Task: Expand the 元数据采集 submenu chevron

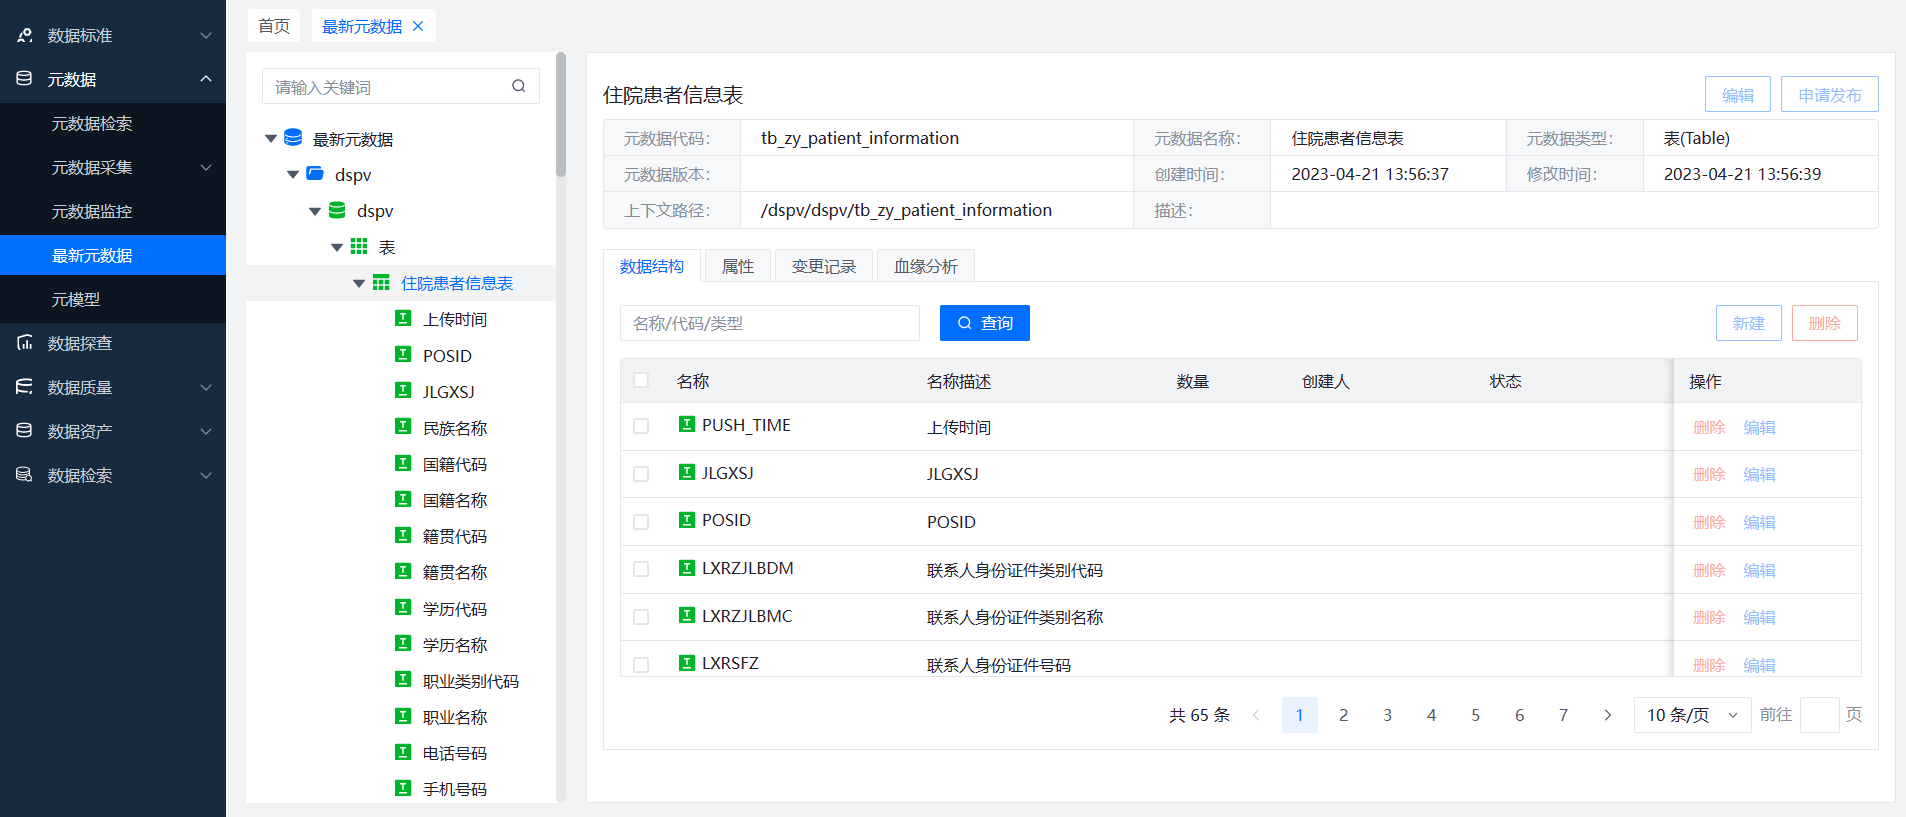Action: coord(206,167)
